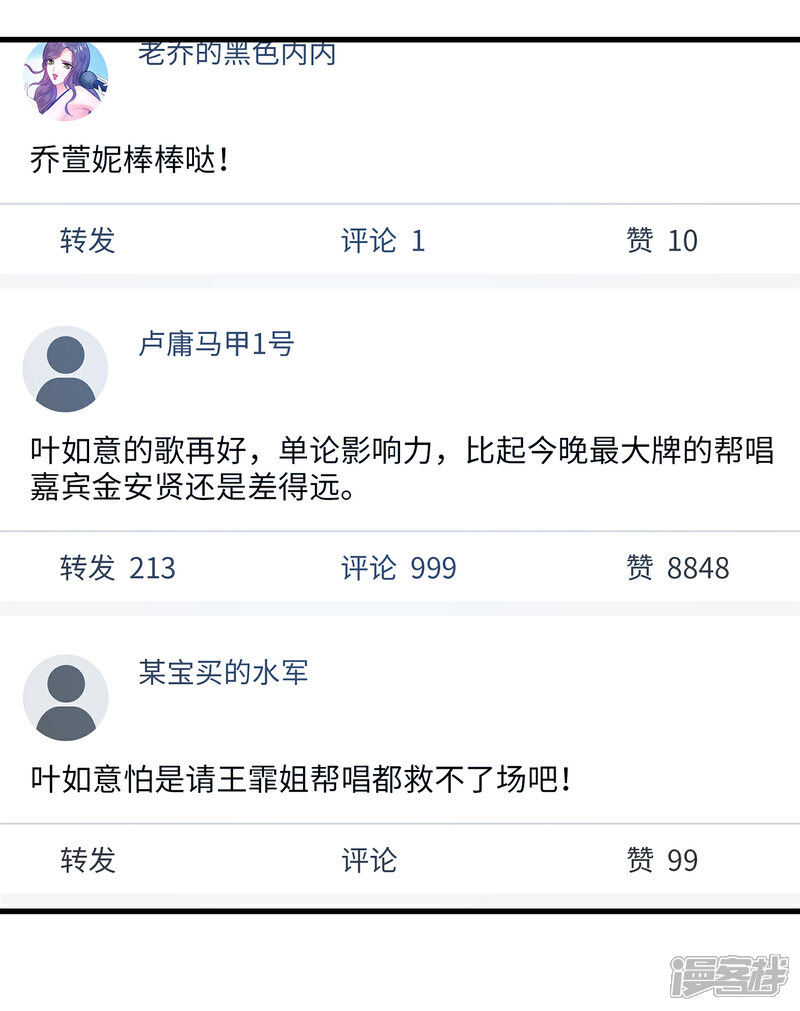Open the post about 金安贤 guest singer

pyautogui.click(x=402, y=470)
